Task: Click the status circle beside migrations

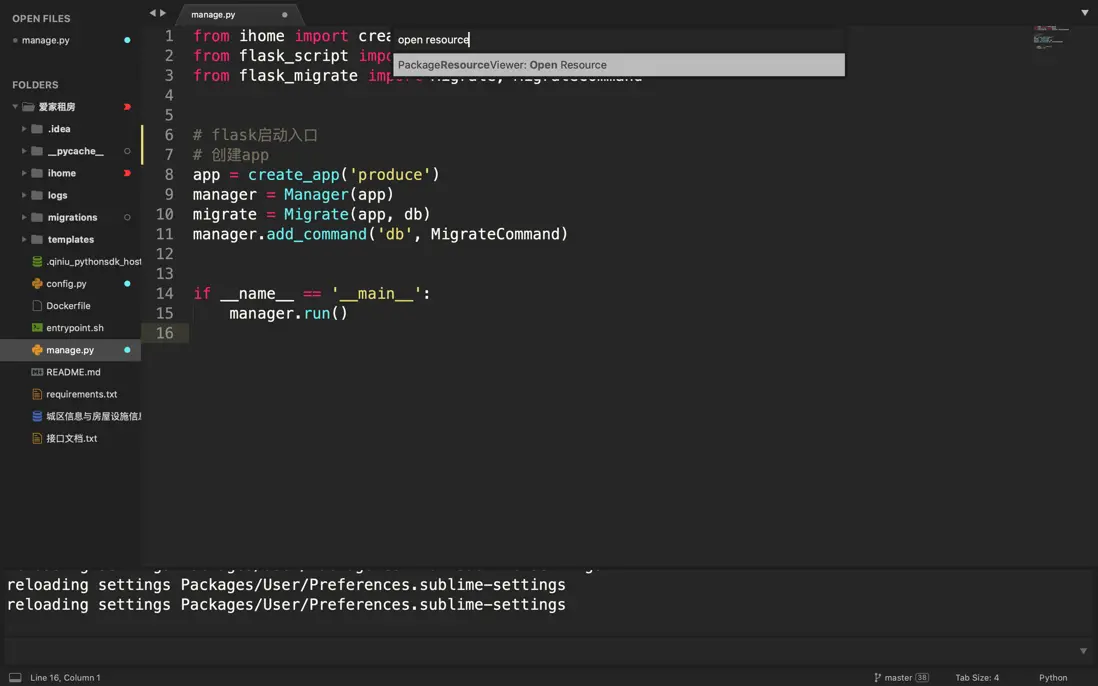Action: [x=127, y=217]
